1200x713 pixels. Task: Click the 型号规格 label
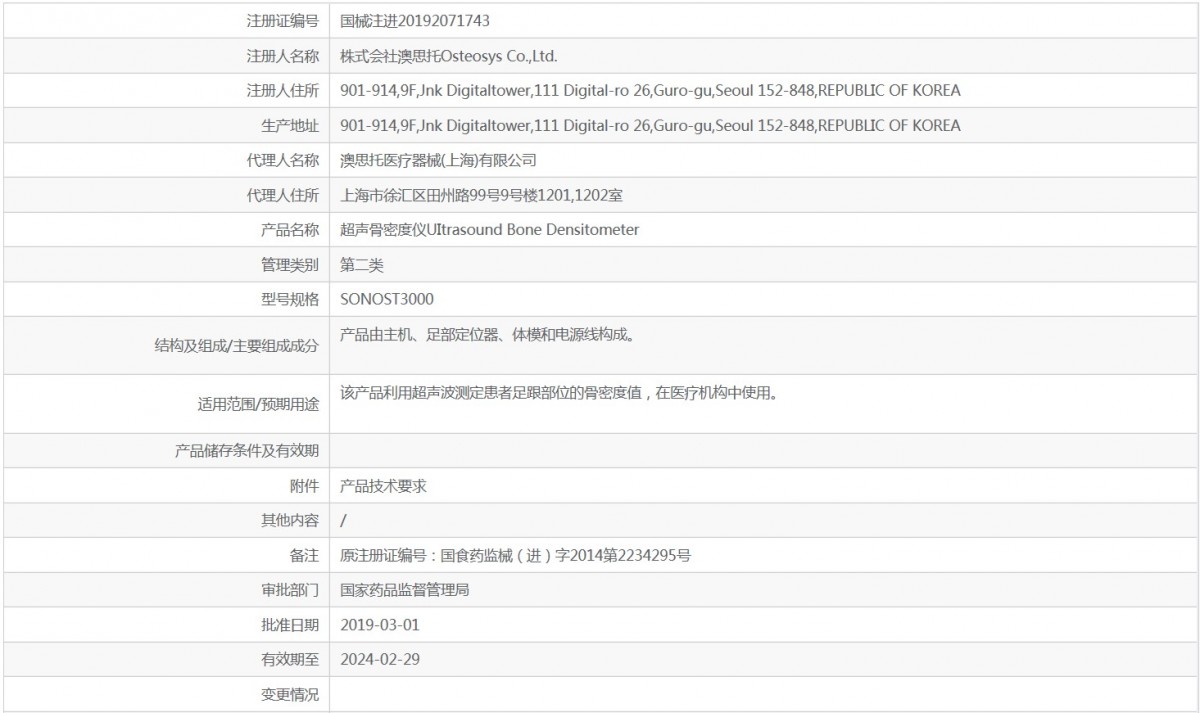tap(289, 299)
